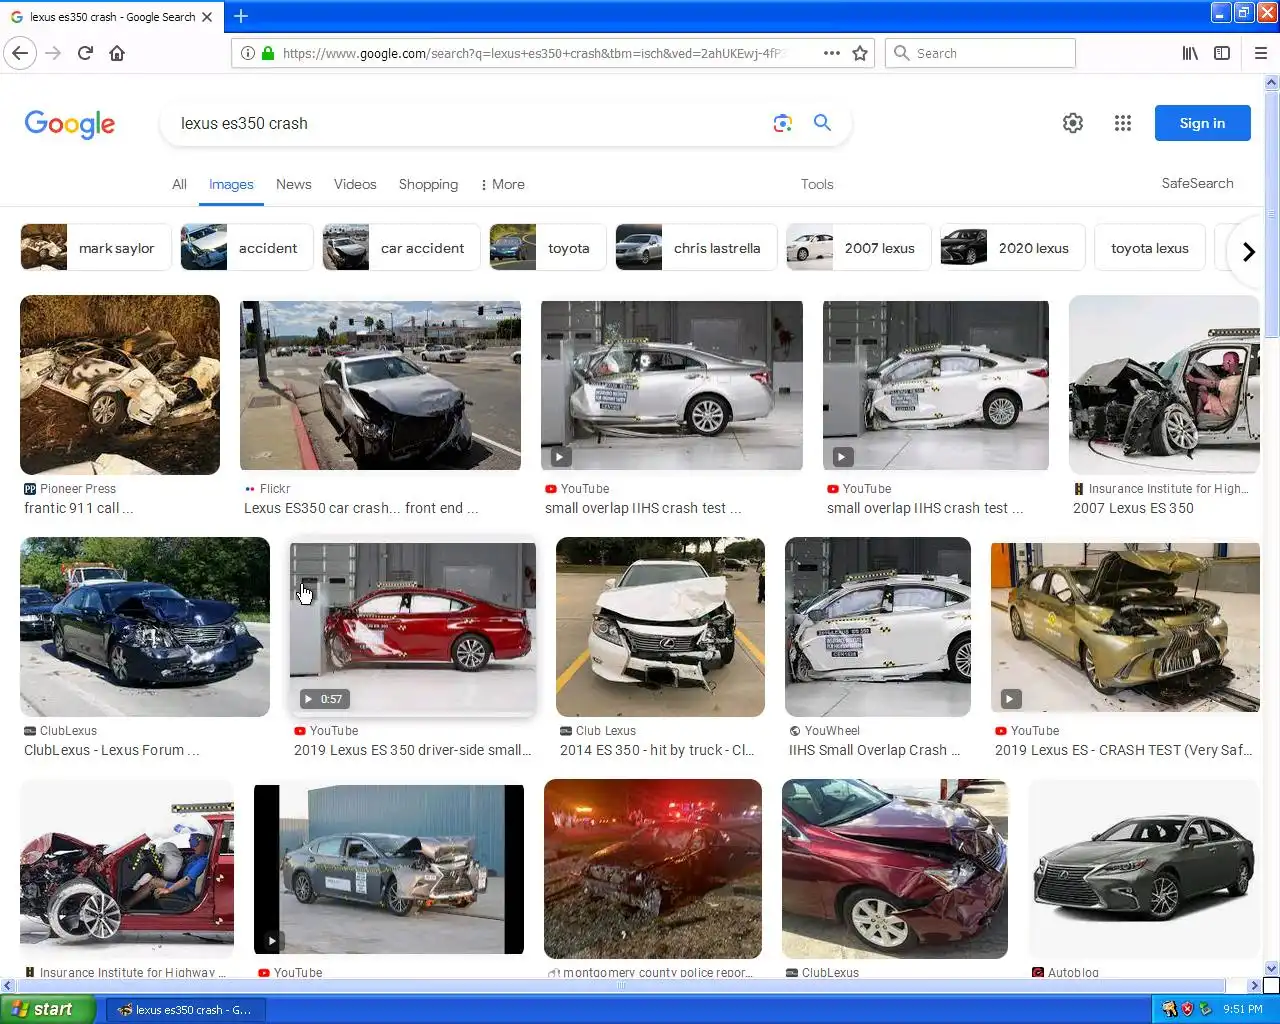The width and height of the screenshot is (1280, 1024).
Task: Open Flickr front end crash image
Action: pos(380,385)
